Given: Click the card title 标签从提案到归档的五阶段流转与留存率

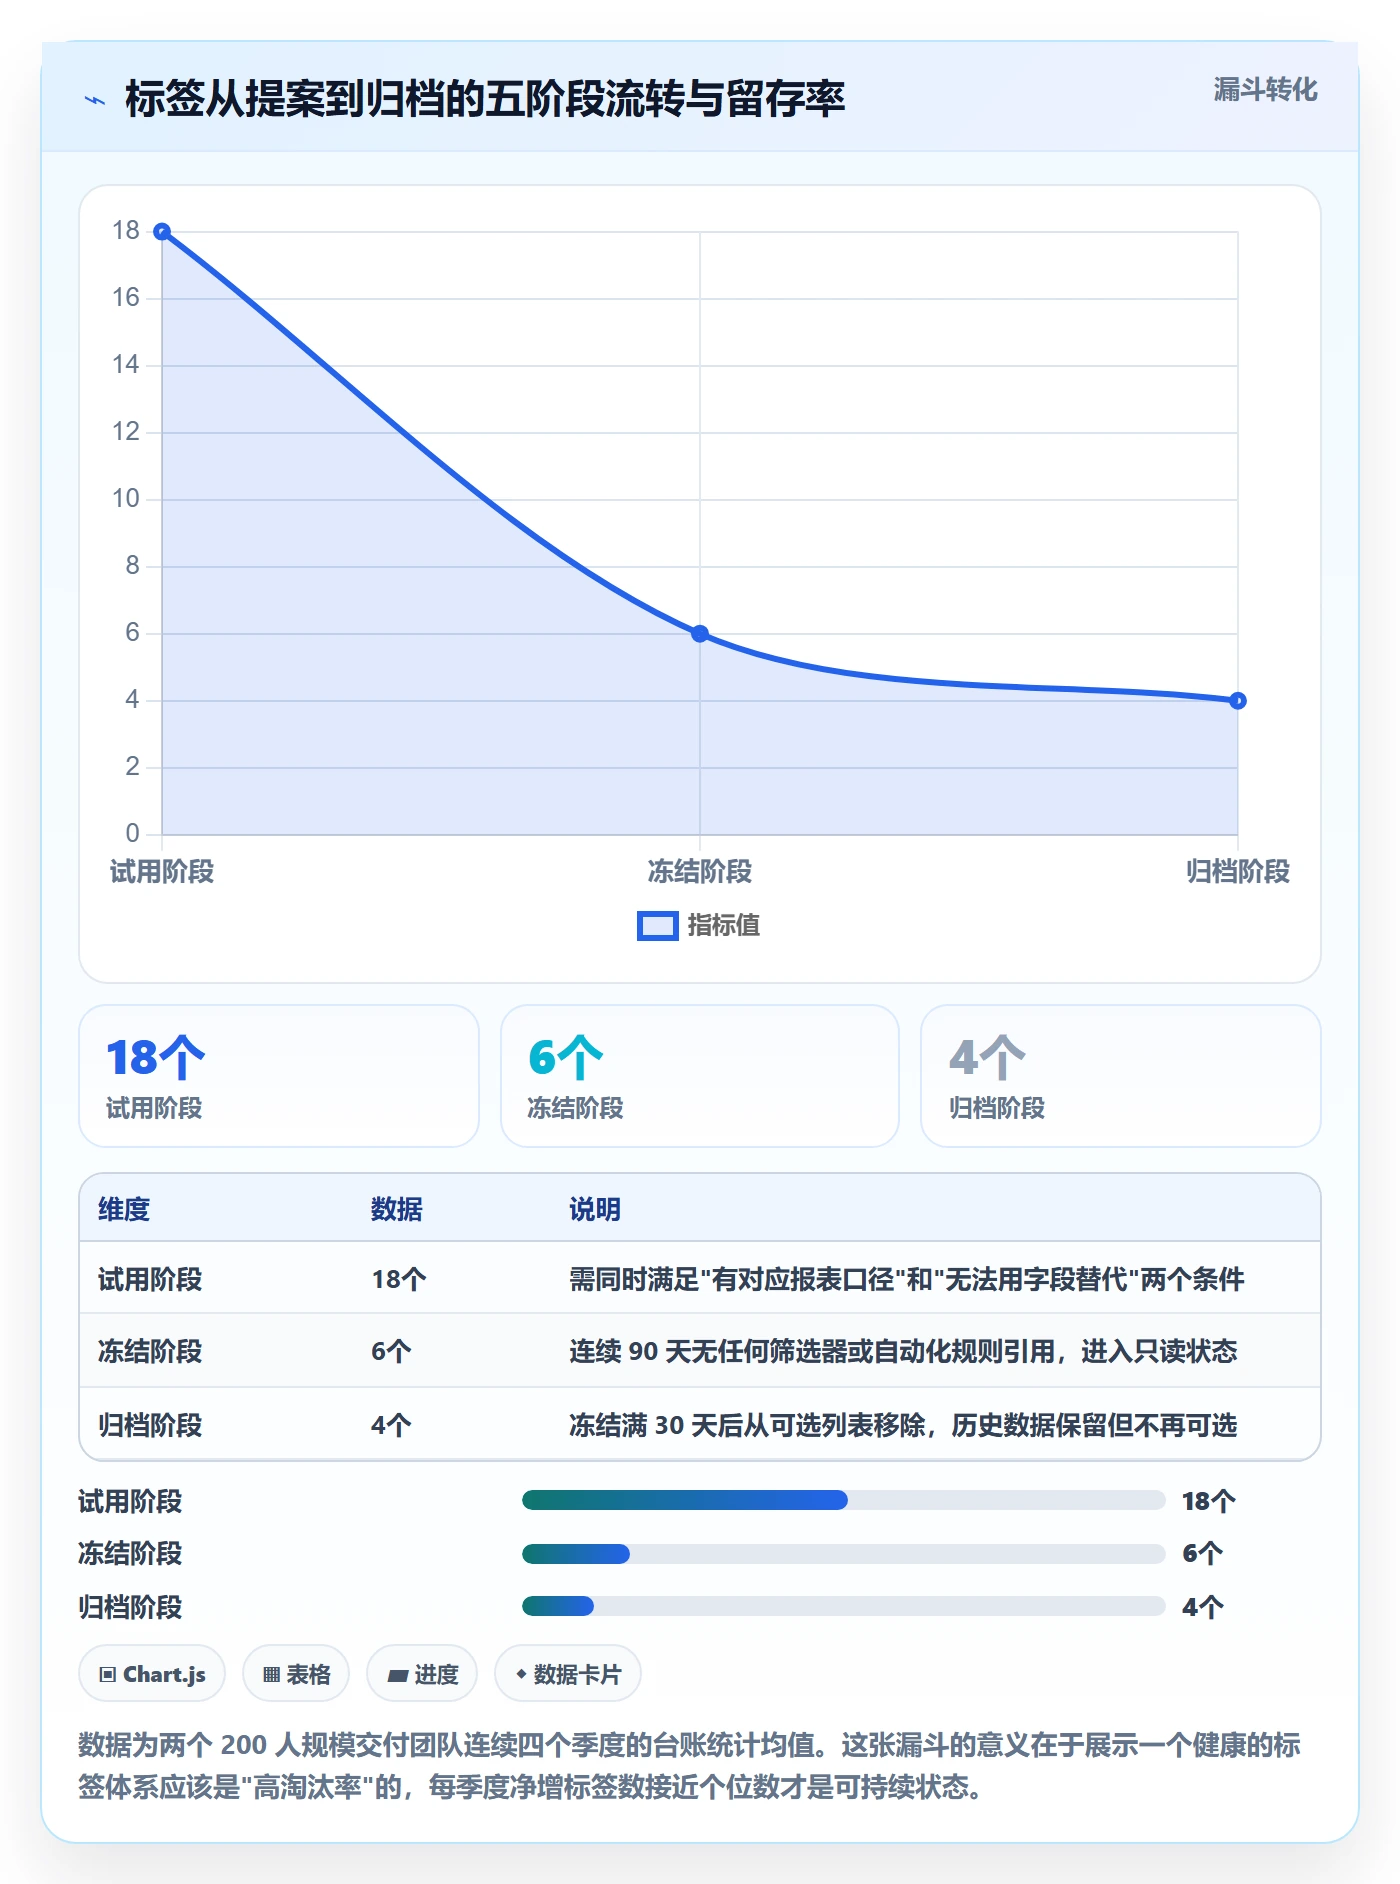Looking at the screenshot, I should [x=485, y=99].
